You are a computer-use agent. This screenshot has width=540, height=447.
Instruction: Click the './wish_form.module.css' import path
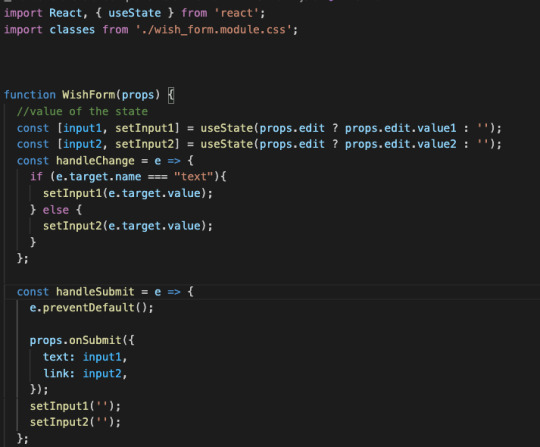(214, 30)
